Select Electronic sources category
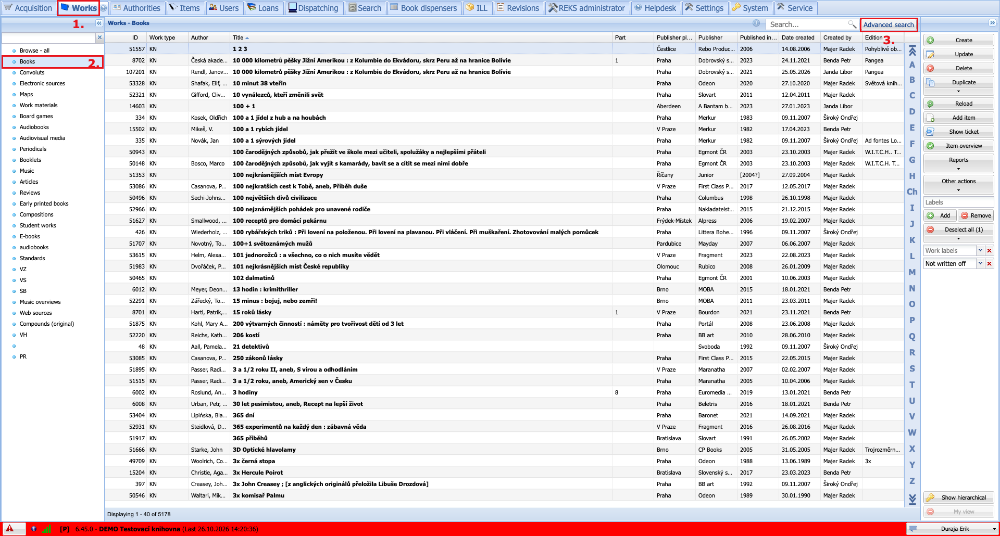 42,83
